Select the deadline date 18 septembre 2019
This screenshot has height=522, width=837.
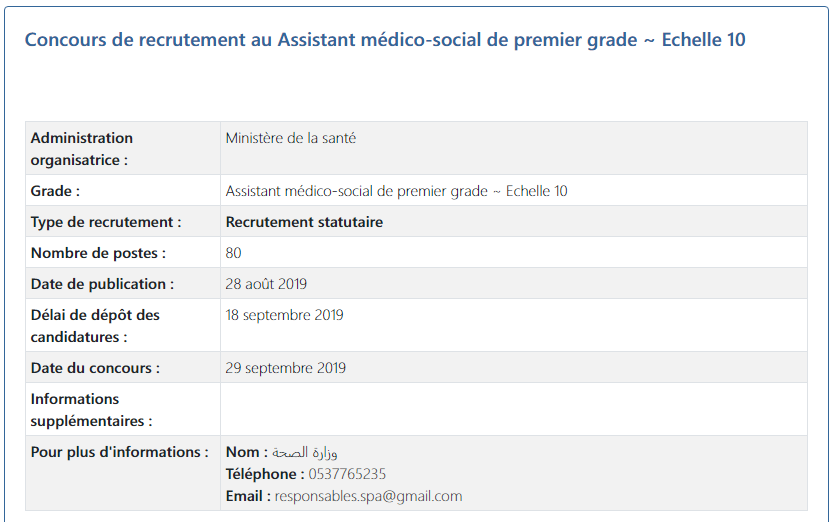(284, 315)
